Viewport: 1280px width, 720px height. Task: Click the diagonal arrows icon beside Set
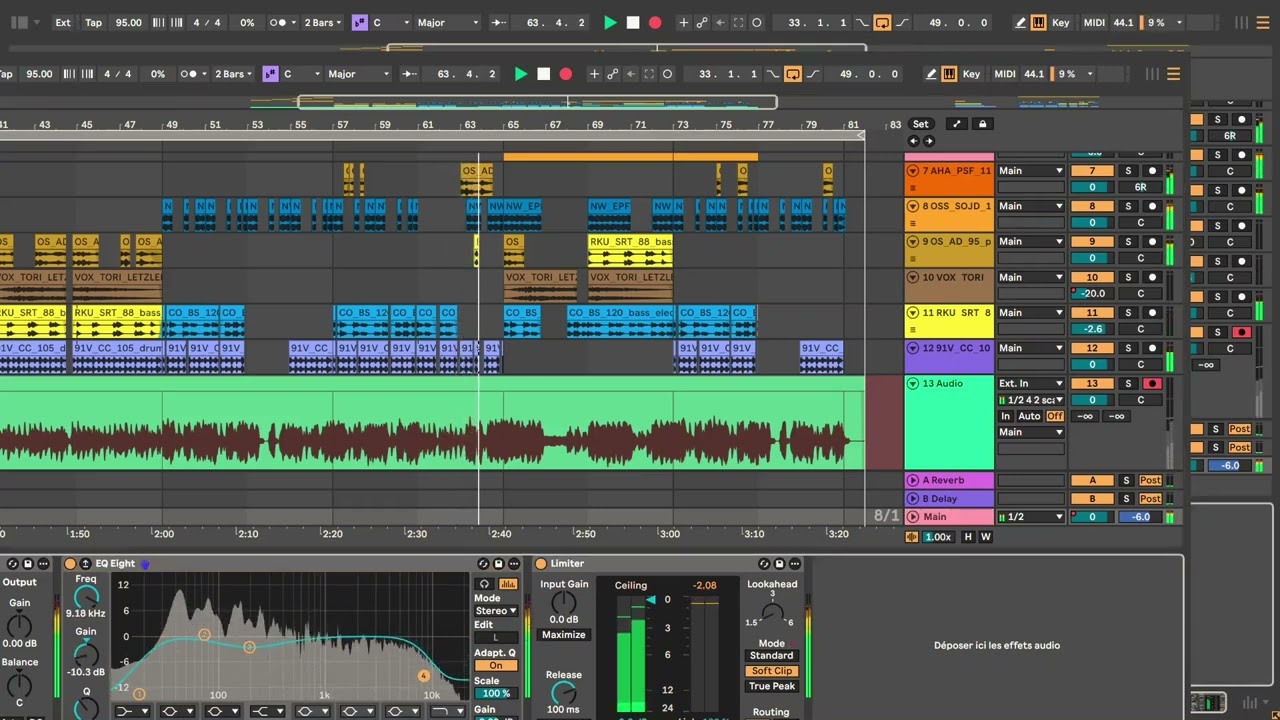click(957, 124)
